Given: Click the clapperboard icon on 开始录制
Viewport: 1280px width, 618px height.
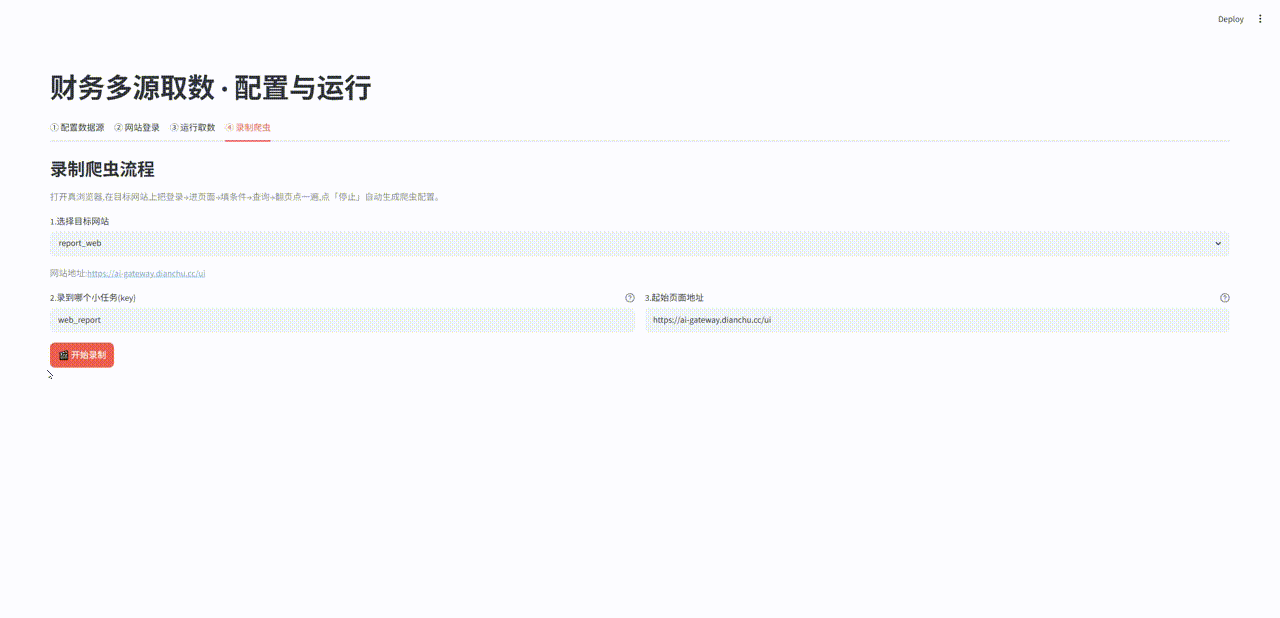Looking at the screenshot, I should point(63,355).
